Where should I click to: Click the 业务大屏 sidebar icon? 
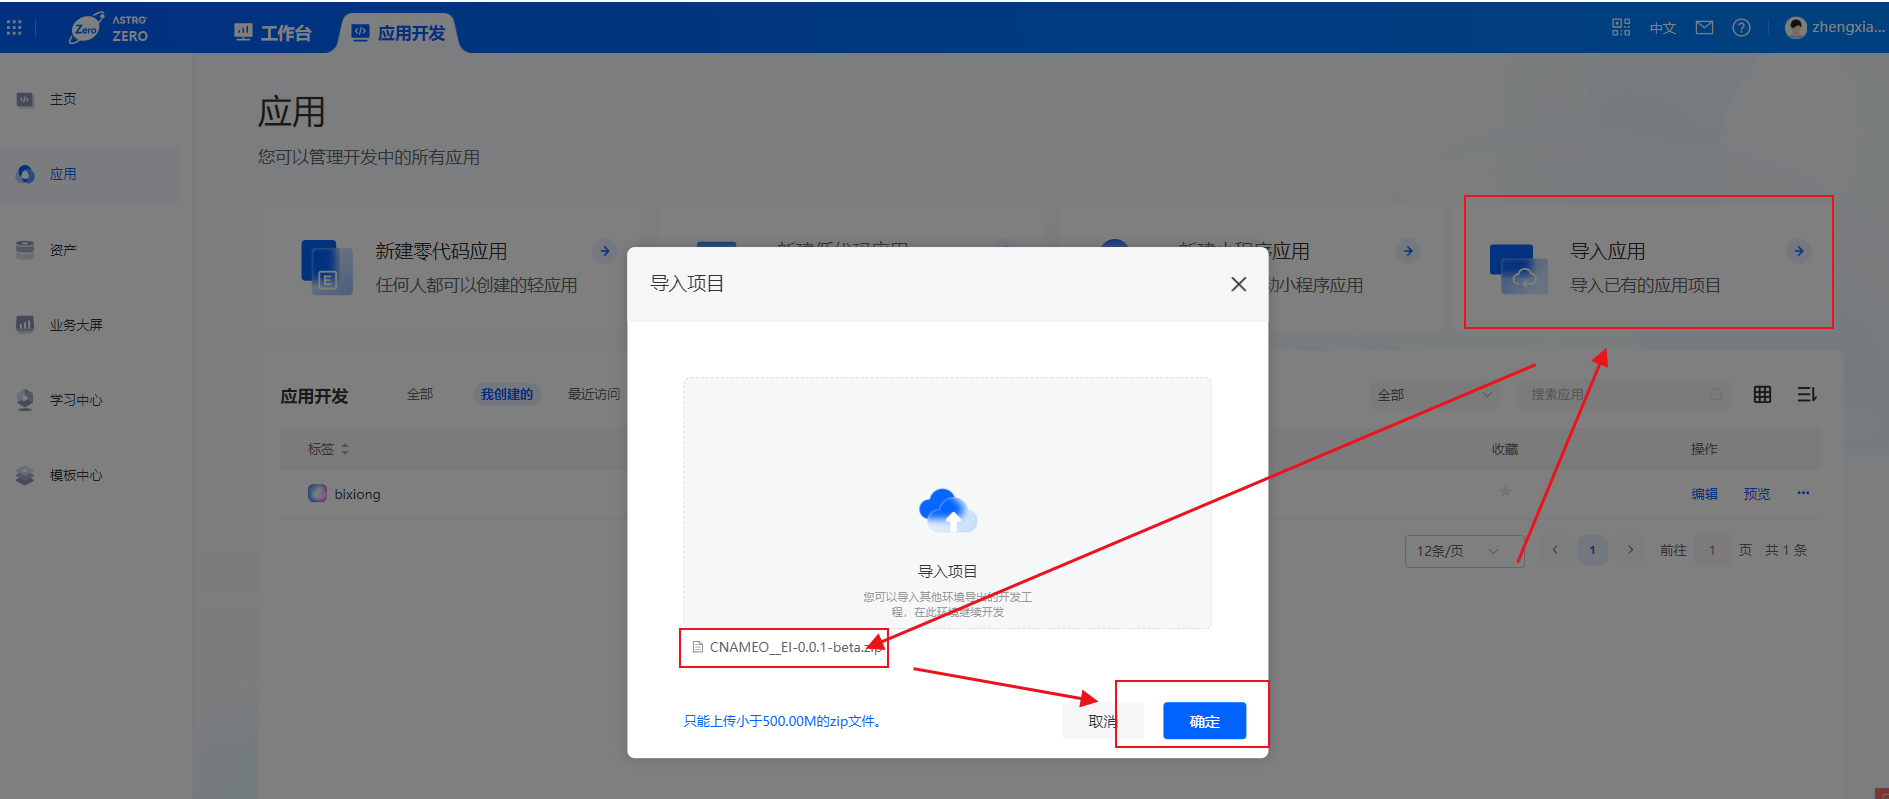[25, 324]
